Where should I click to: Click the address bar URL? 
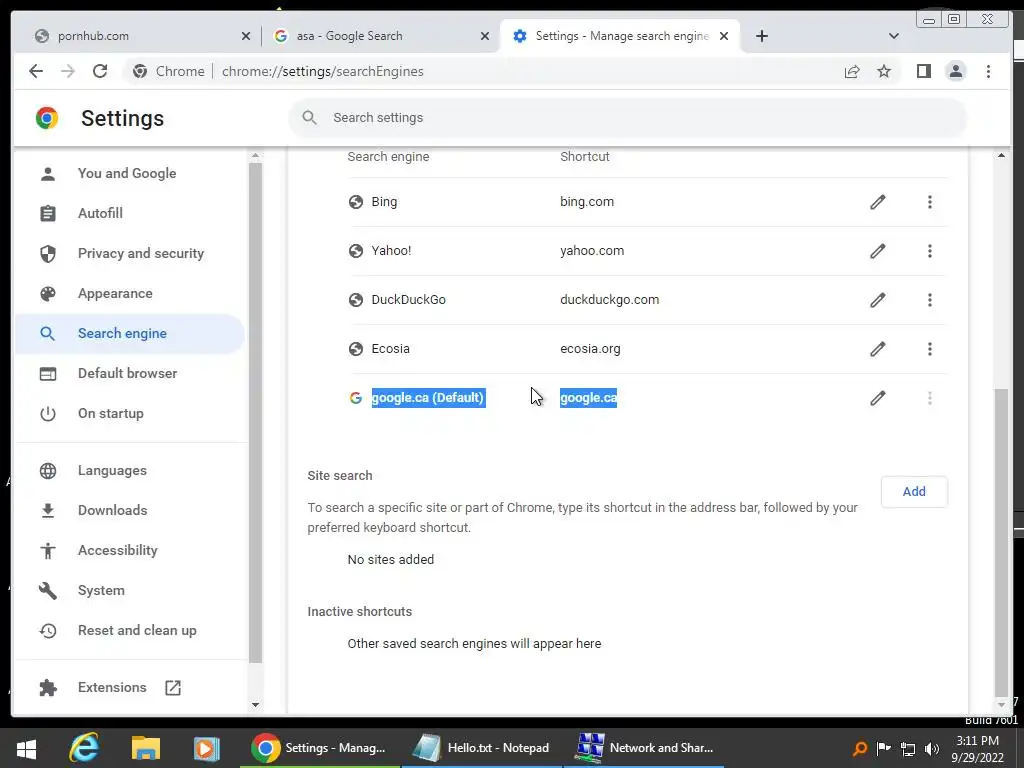point(323,71)
